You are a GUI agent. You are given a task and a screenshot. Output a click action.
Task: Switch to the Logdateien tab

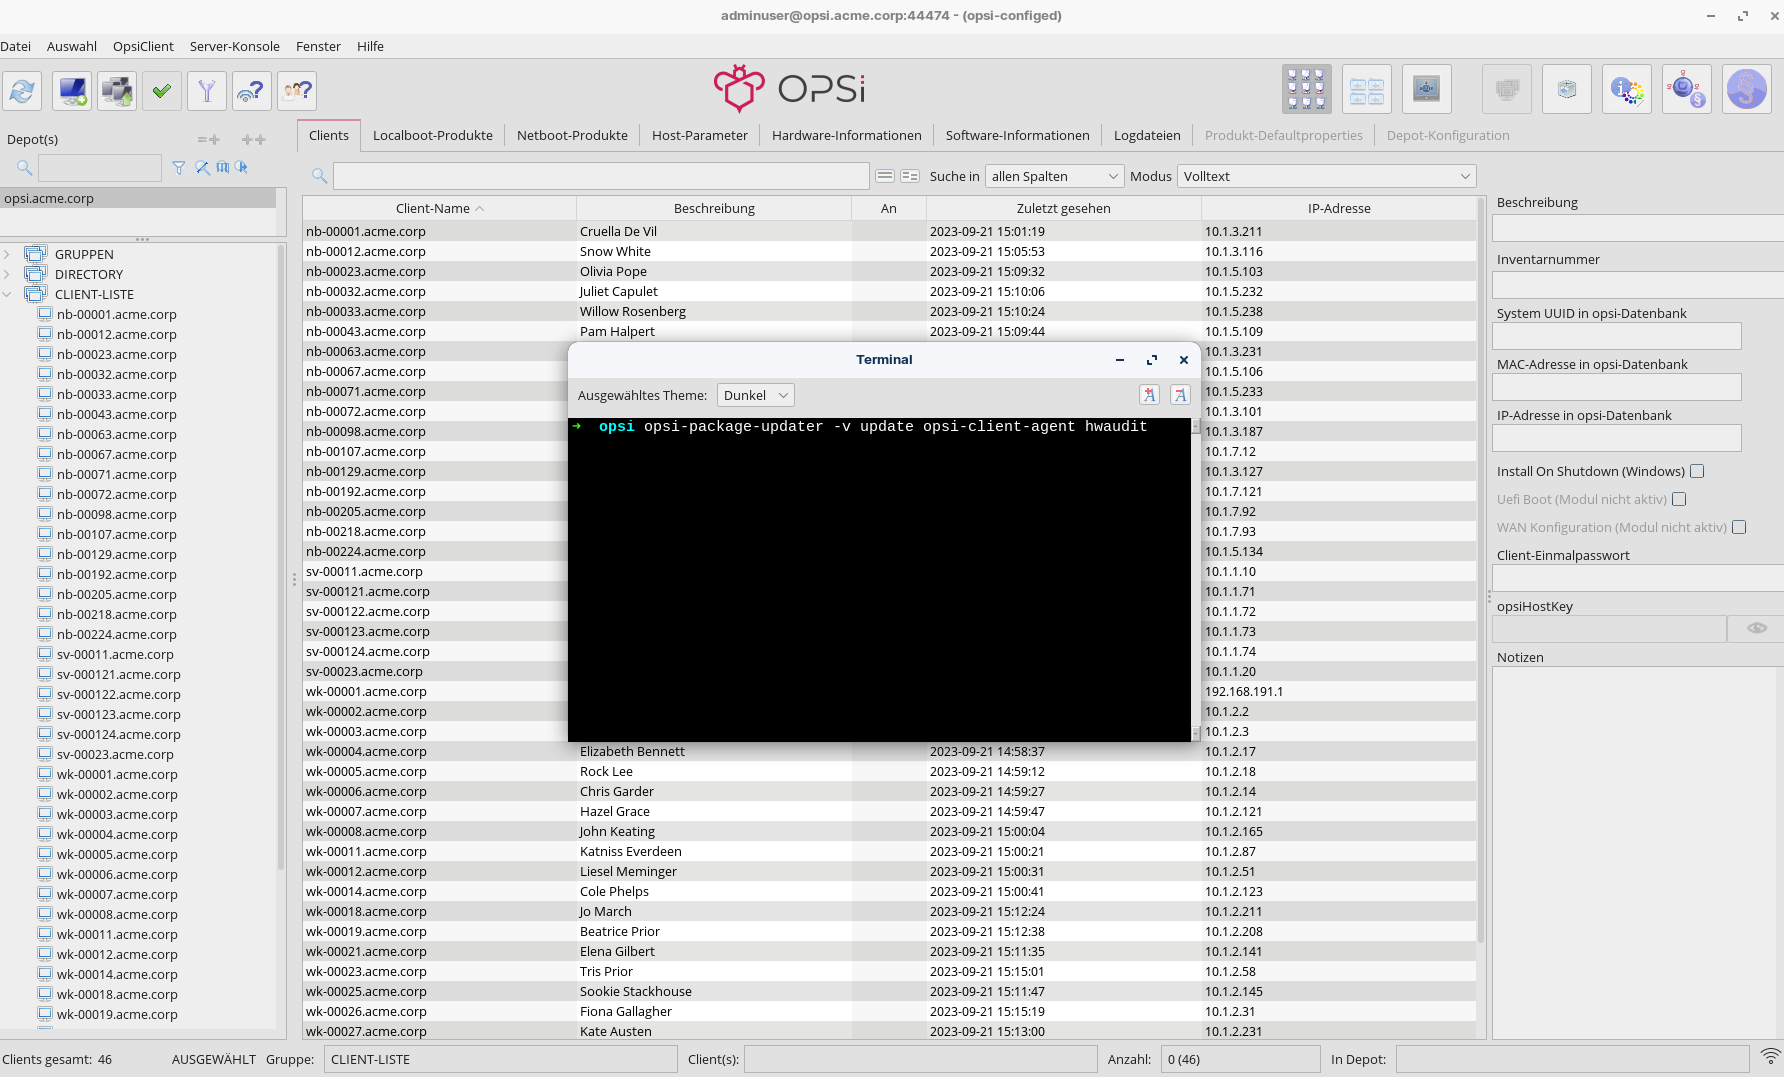[1147, 135]
